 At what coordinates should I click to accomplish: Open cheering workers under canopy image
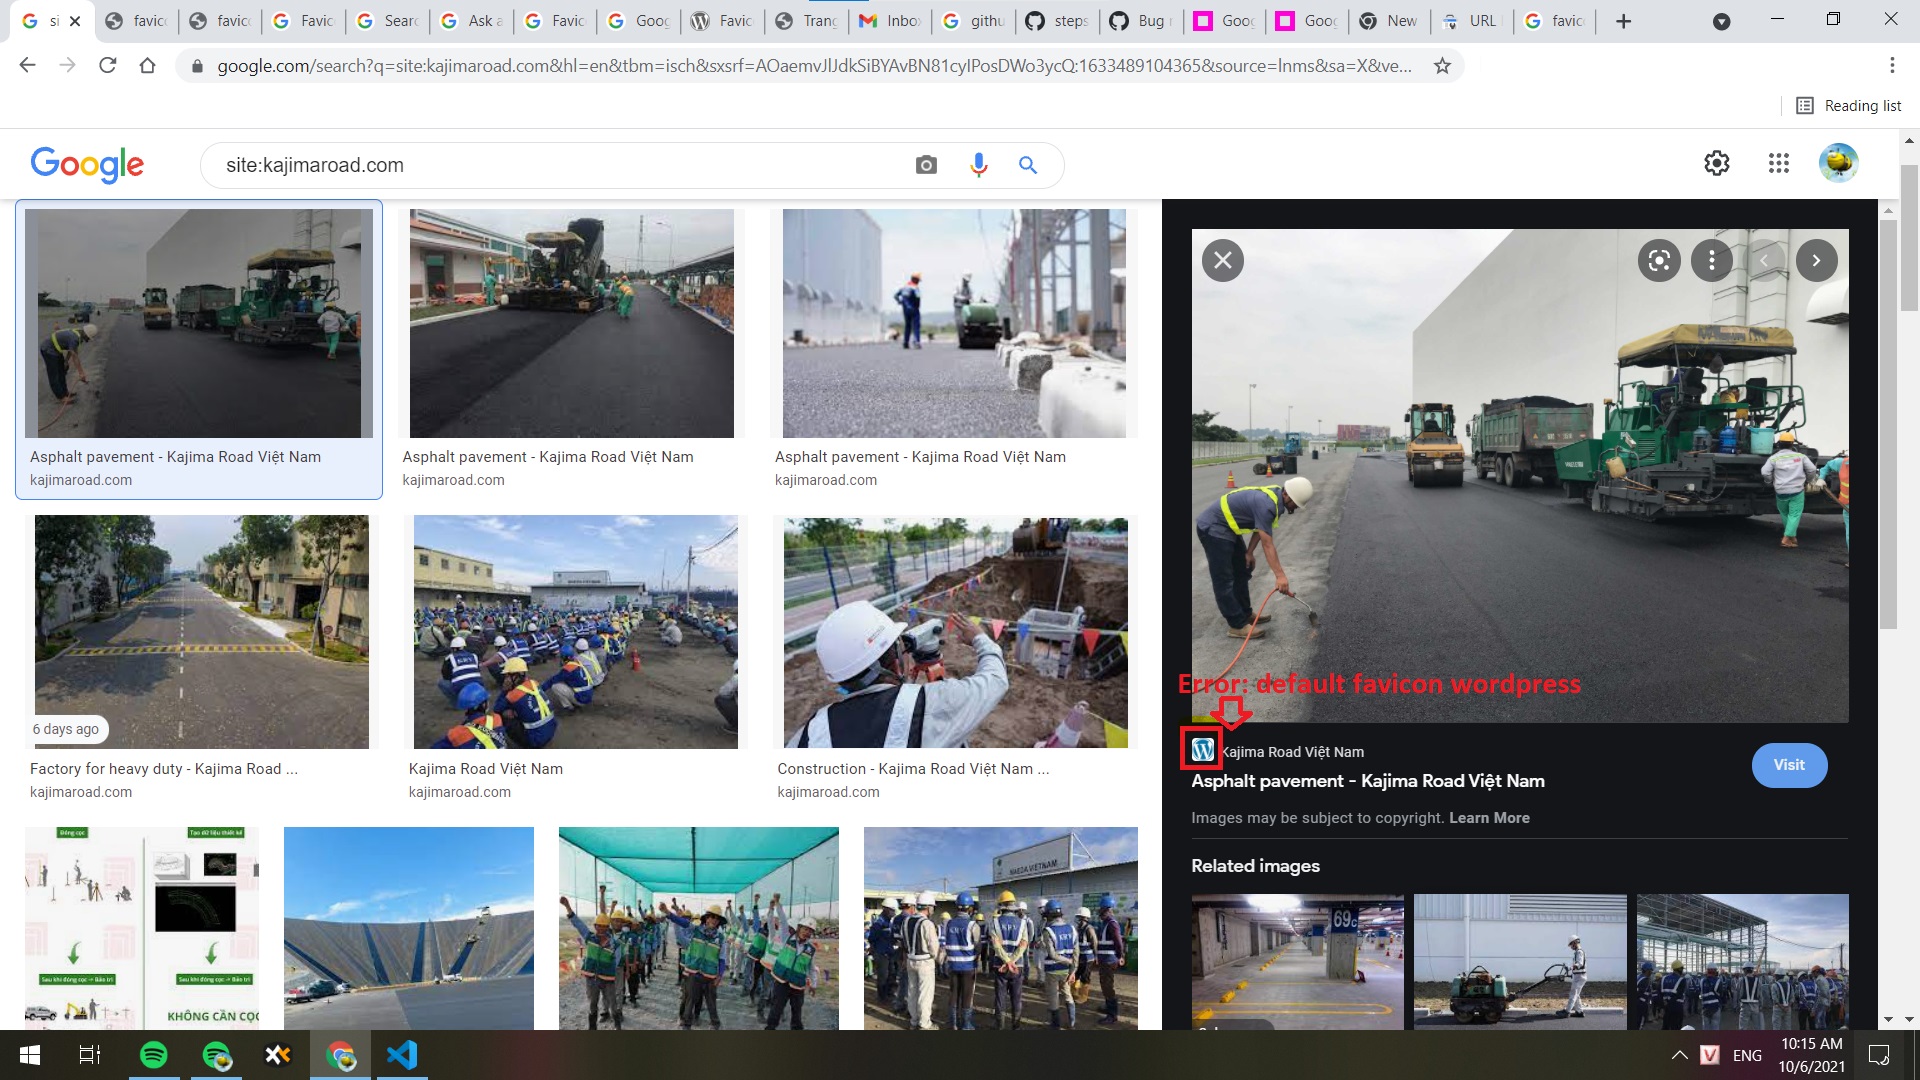[x=698, y=929]
